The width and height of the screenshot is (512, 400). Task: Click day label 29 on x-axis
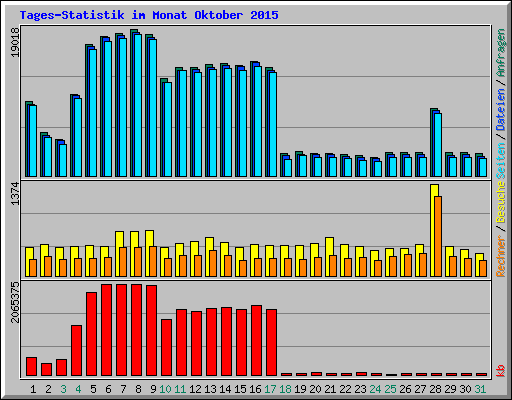tap(451, 389)
